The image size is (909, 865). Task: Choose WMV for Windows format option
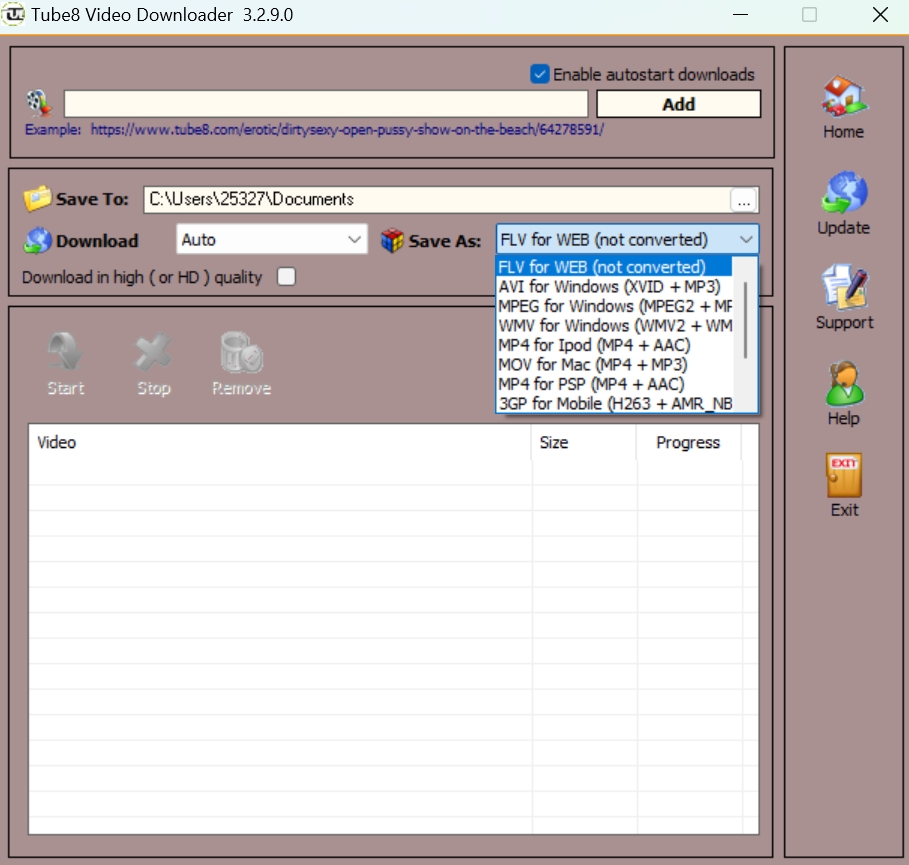[x=615, y=326]
